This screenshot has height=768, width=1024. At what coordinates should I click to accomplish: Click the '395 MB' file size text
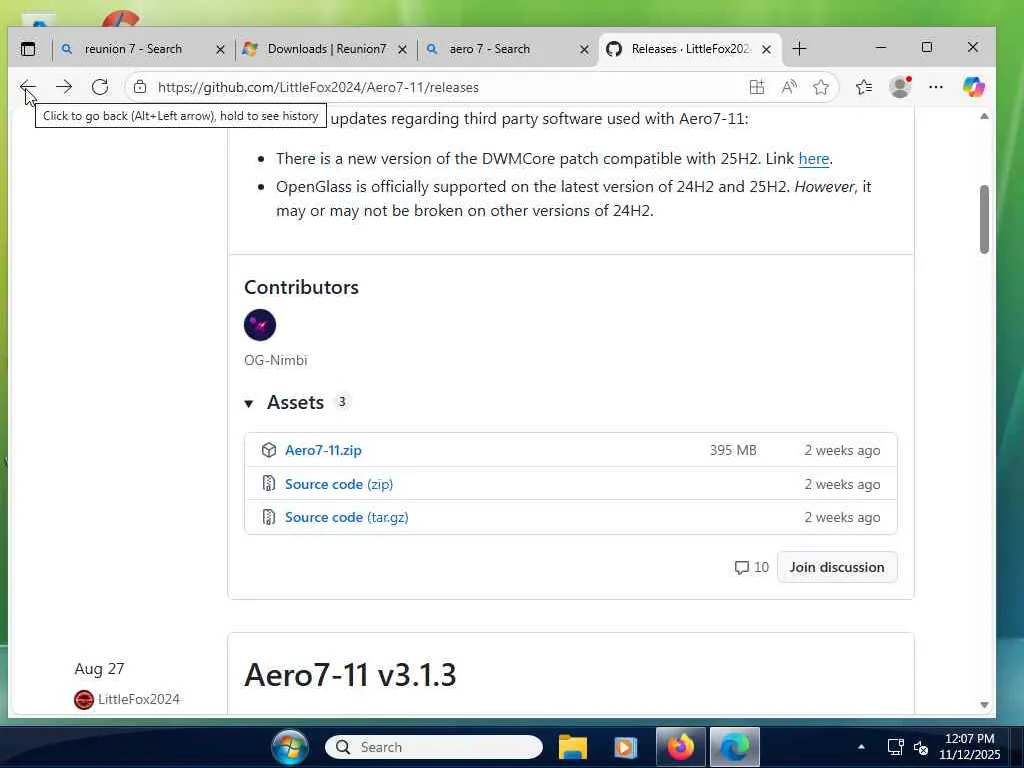coord(733,450)
